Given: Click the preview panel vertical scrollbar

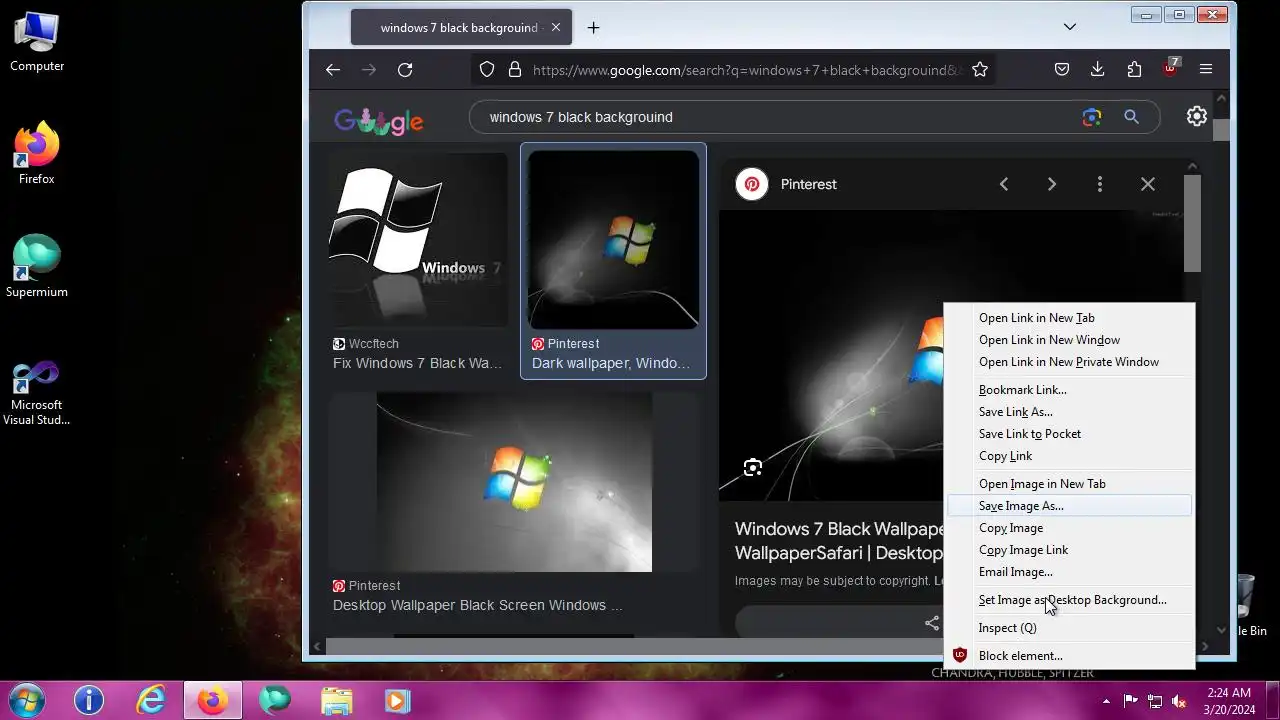Looking at the screenshot, I should [1192, 223].
